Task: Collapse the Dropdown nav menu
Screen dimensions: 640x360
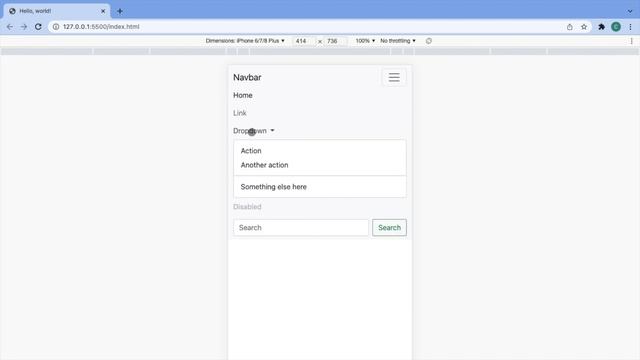Action: point(253,131)
